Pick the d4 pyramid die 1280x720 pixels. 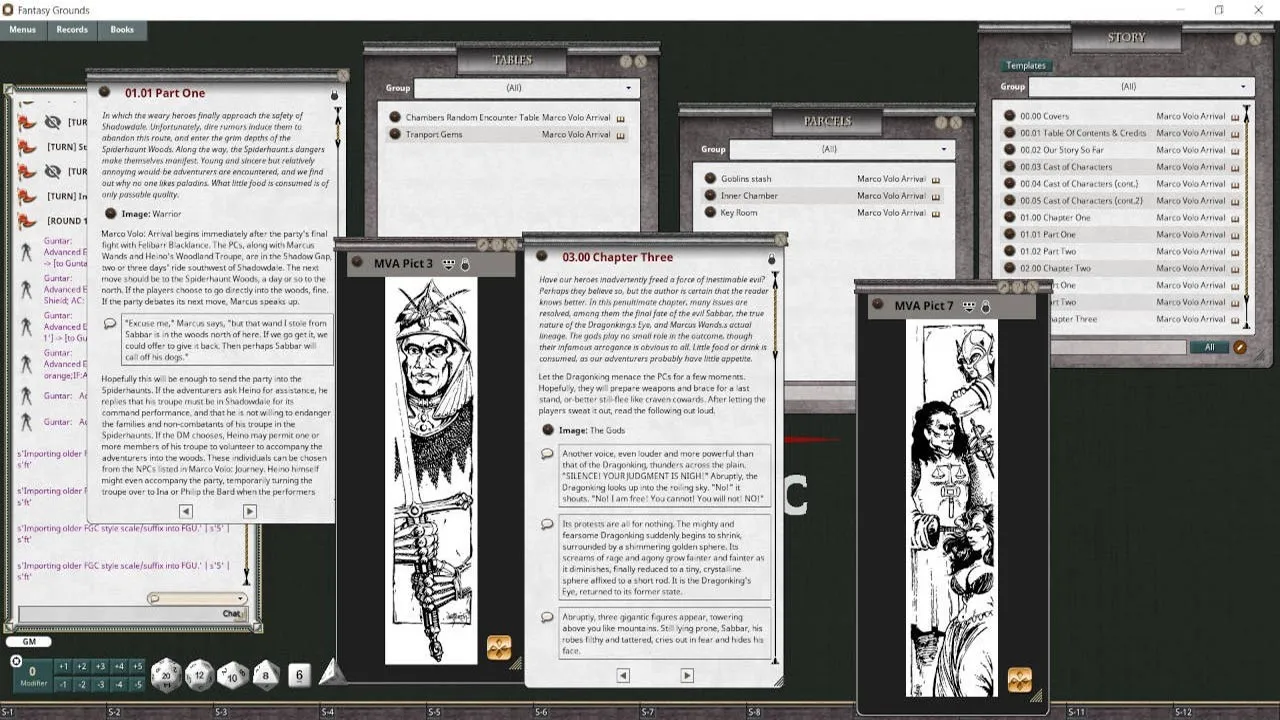click(x=332, y=673)
